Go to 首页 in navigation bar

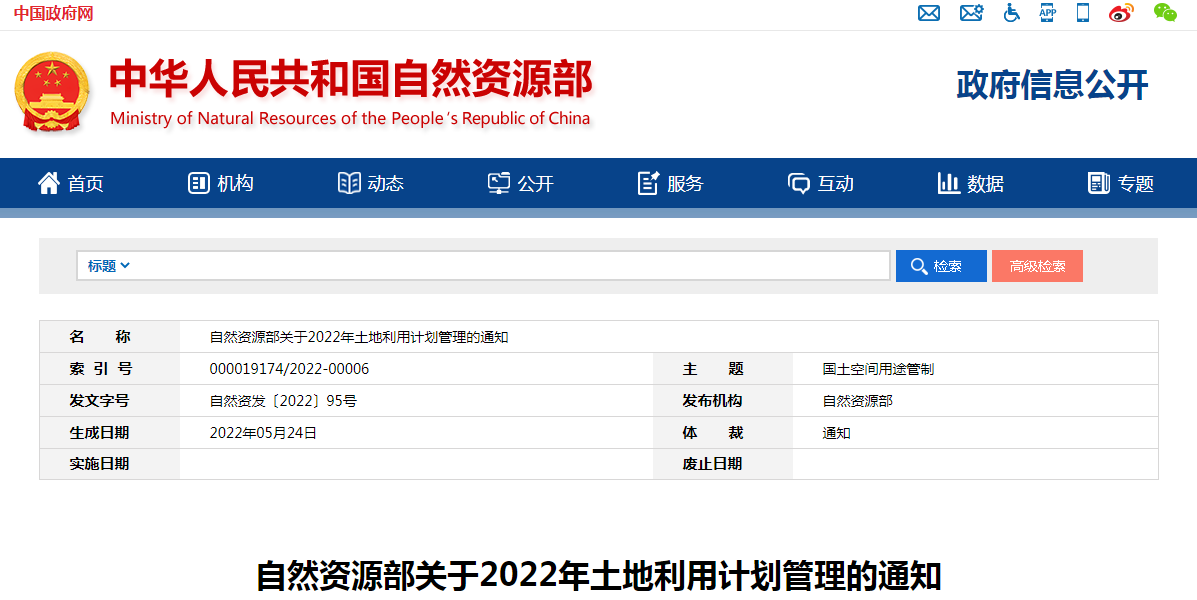86,183
